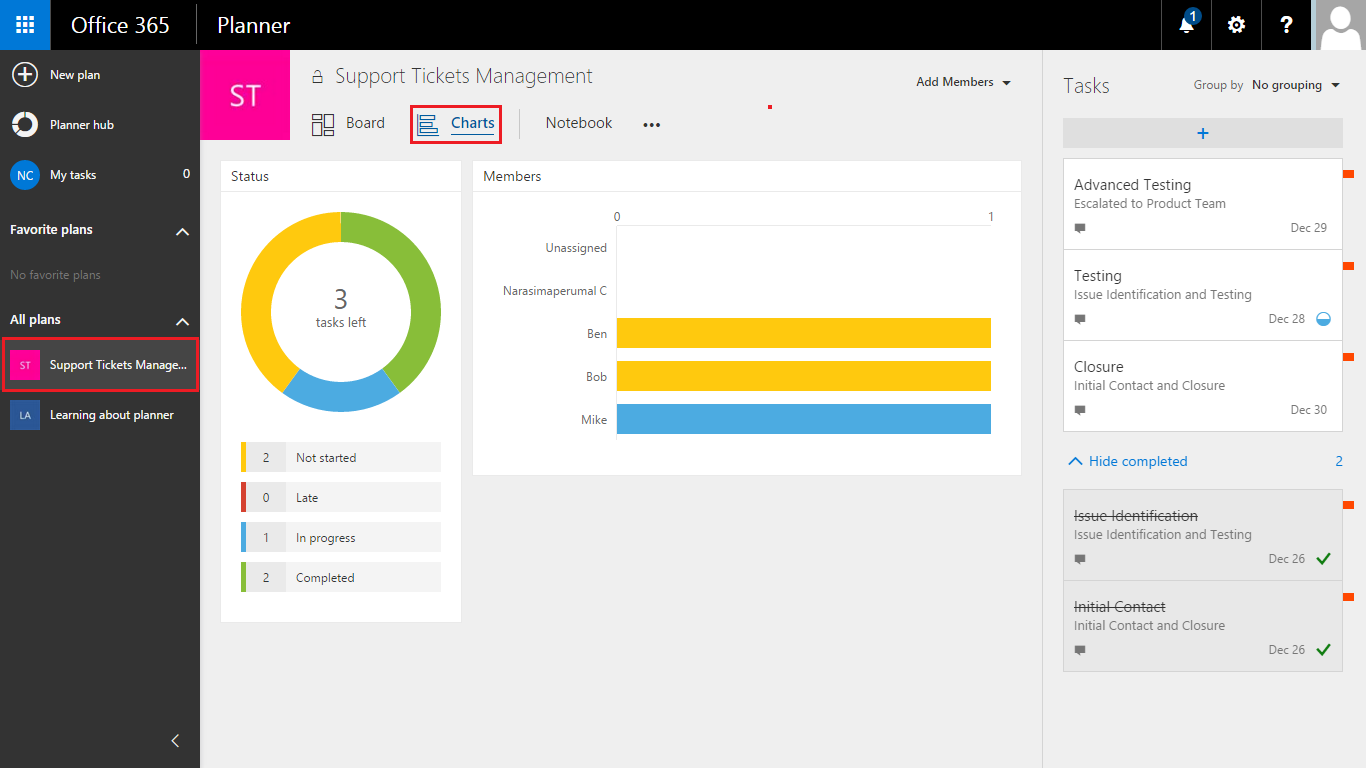Open the completed Initial Contact task
The height and width of the screenshot is (768, 1366).
(1203, 626)
